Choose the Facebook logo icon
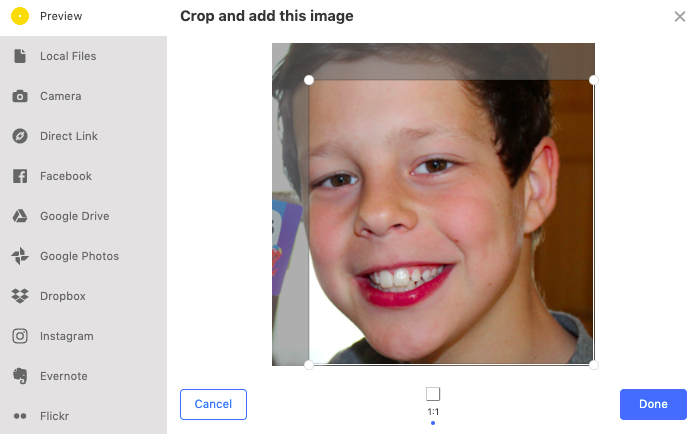Image resolution: width=698 pixels, height=434 pixels. click(x=20, y=176)
